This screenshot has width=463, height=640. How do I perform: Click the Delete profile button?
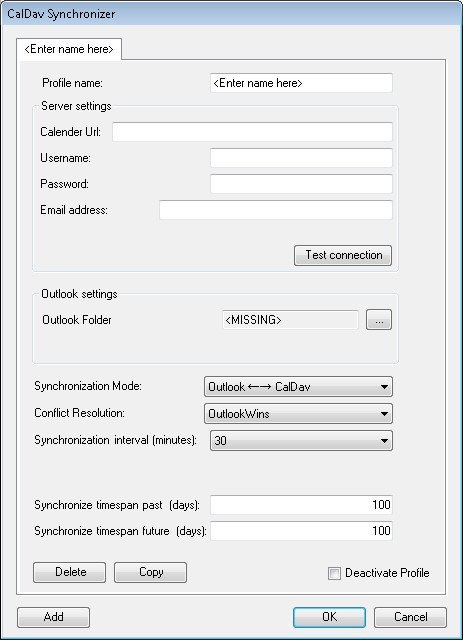pos(69,572)
